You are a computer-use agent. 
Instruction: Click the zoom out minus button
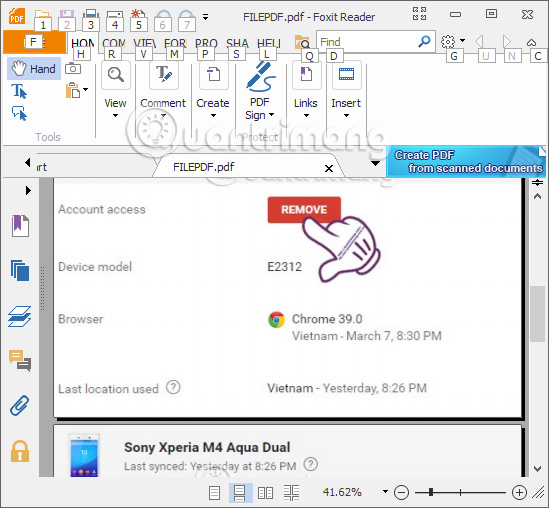[401, 493]
